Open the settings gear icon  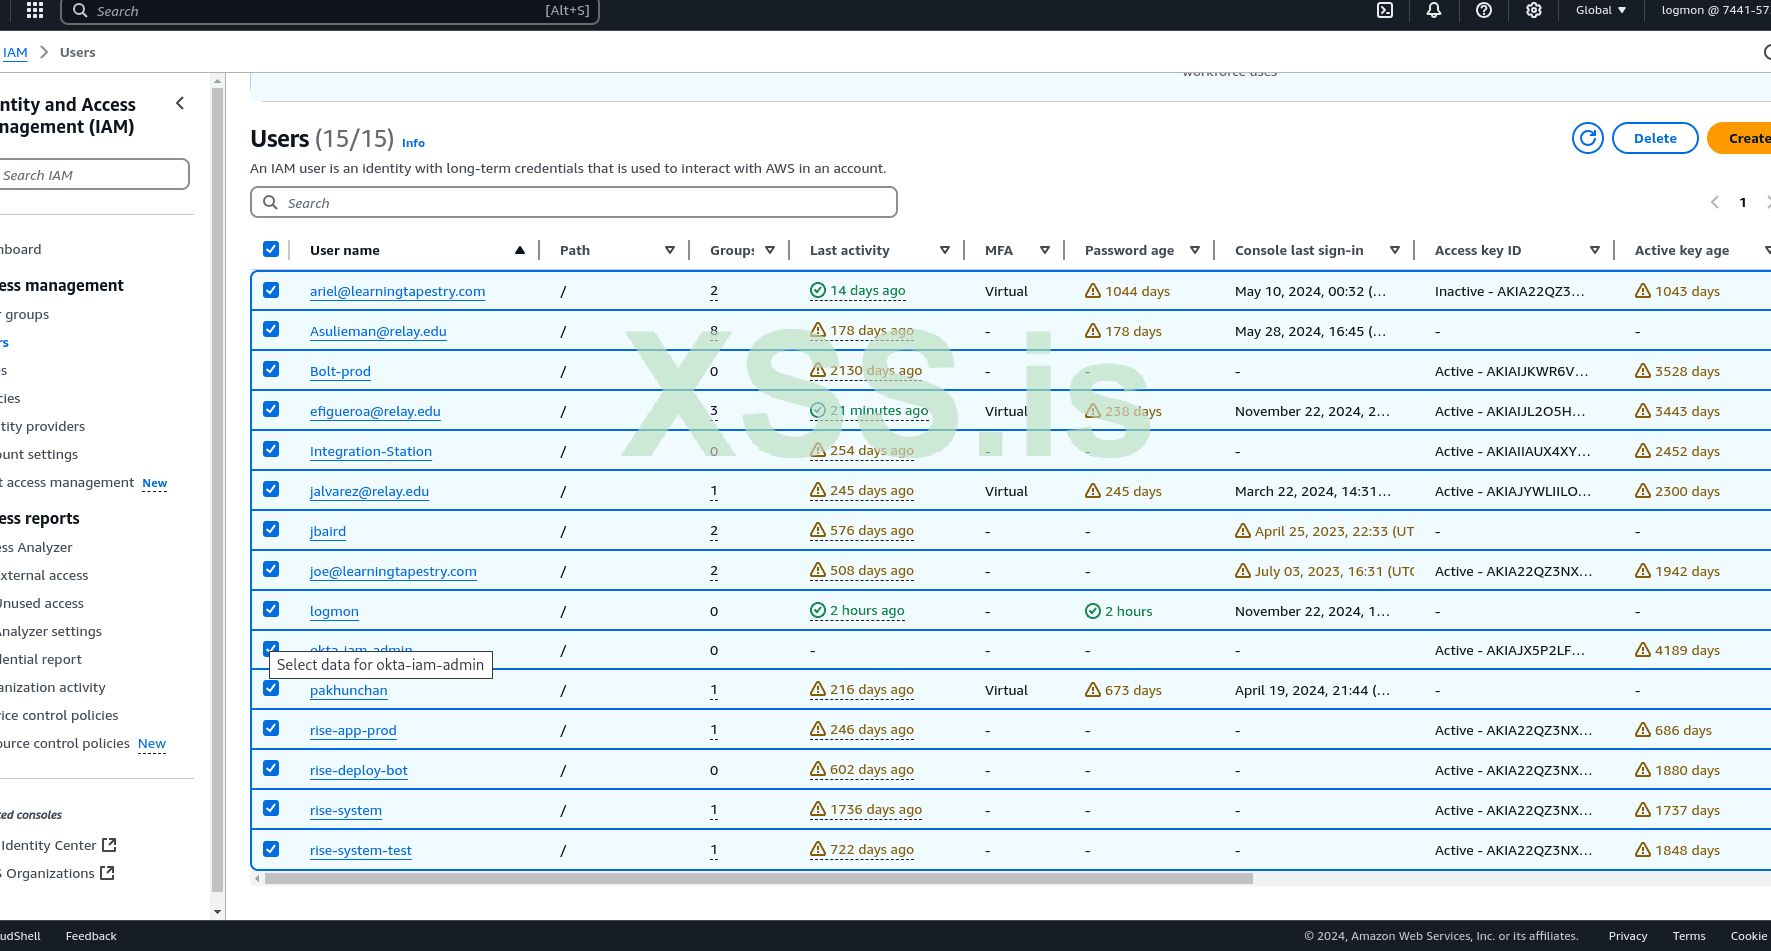point(1534,10)
